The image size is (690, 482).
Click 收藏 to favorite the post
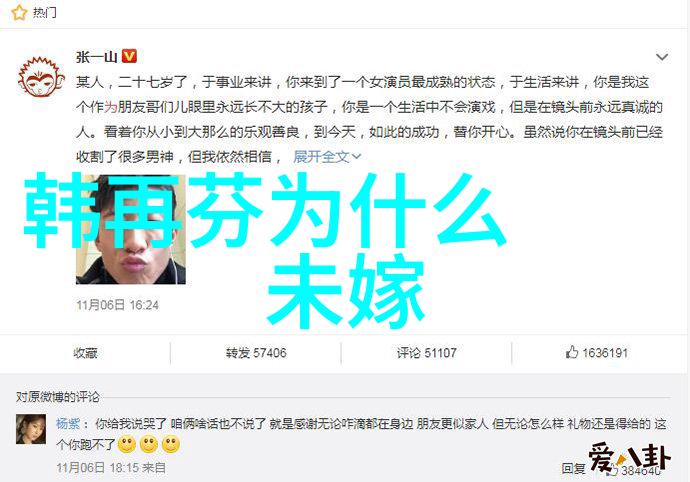(85, 353)
